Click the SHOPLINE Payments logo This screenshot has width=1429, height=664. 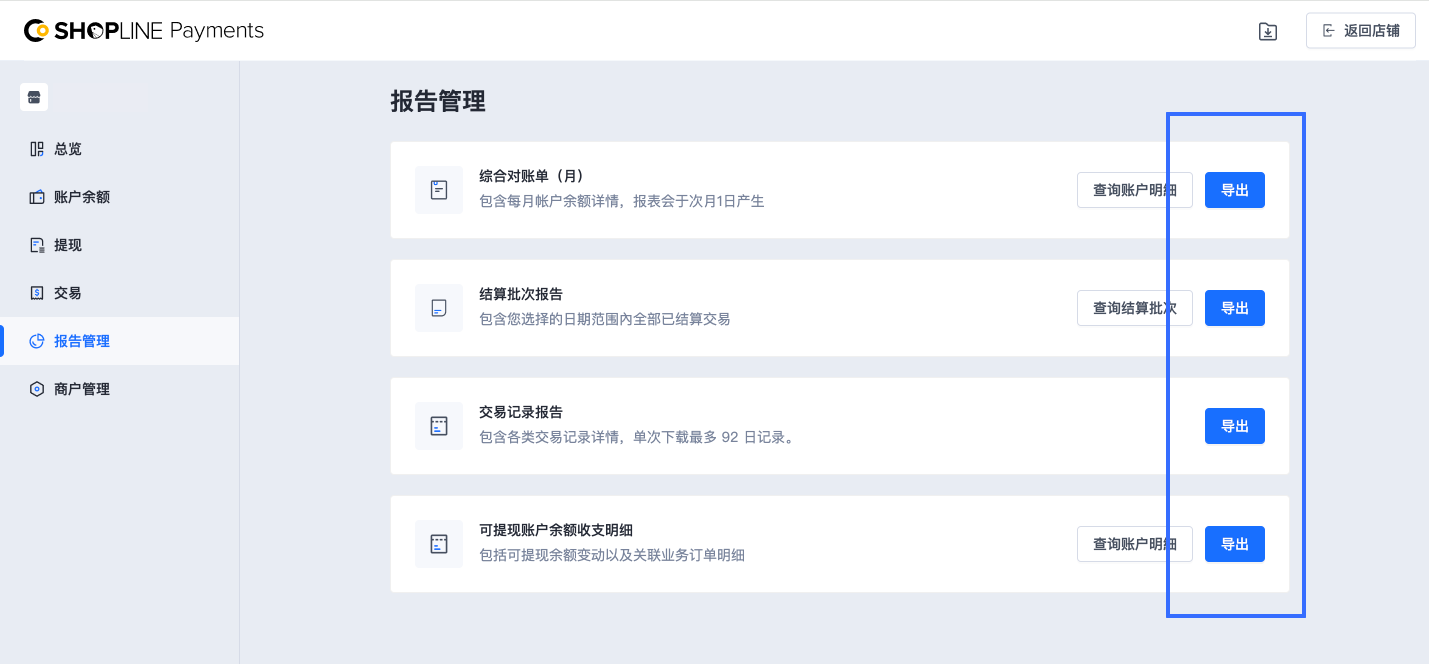[144, 31]
